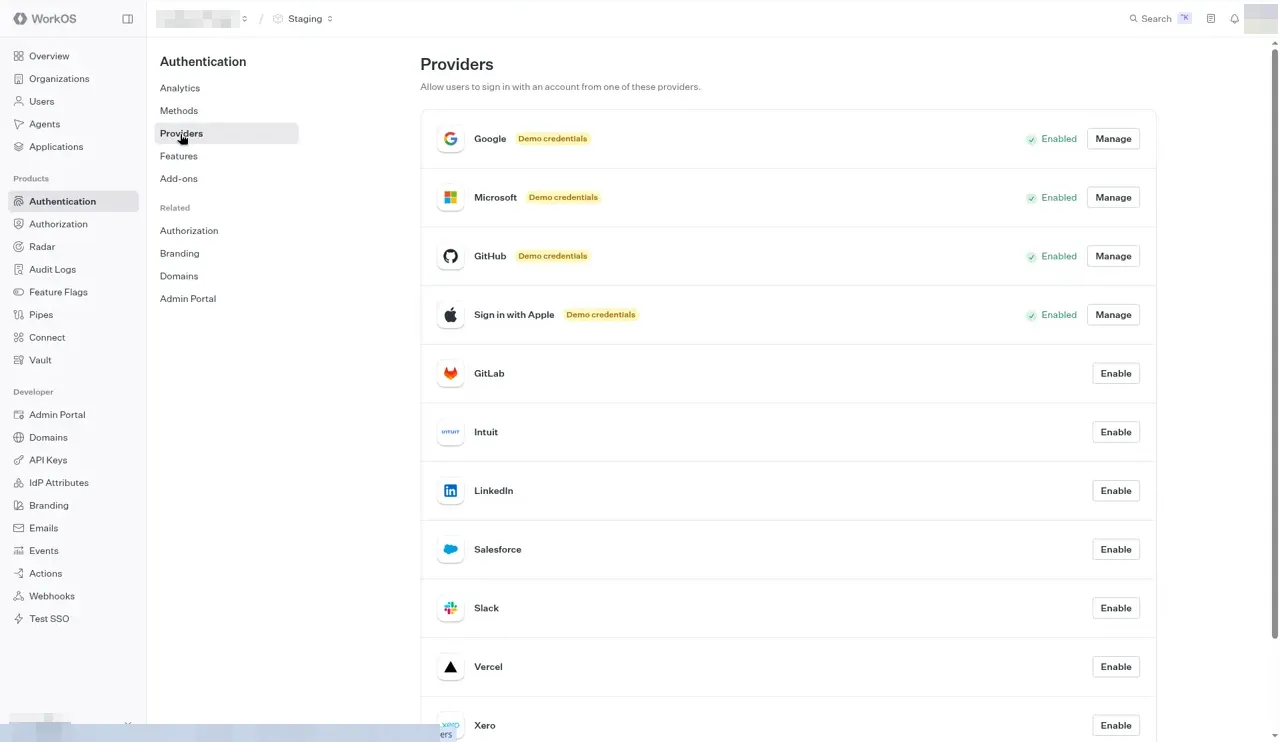Open Analytics in Authentication menu
The width and height of the screenshot is (1280, 742).
[180, 88]
